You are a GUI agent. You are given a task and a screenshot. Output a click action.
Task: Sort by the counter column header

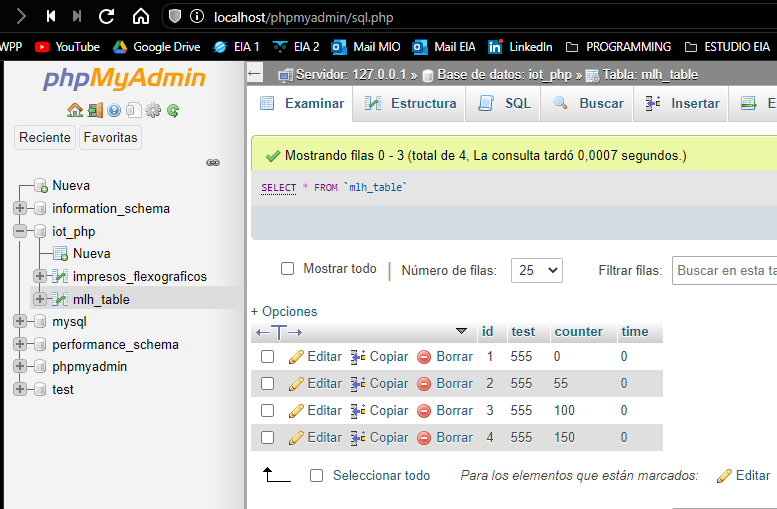578,332
